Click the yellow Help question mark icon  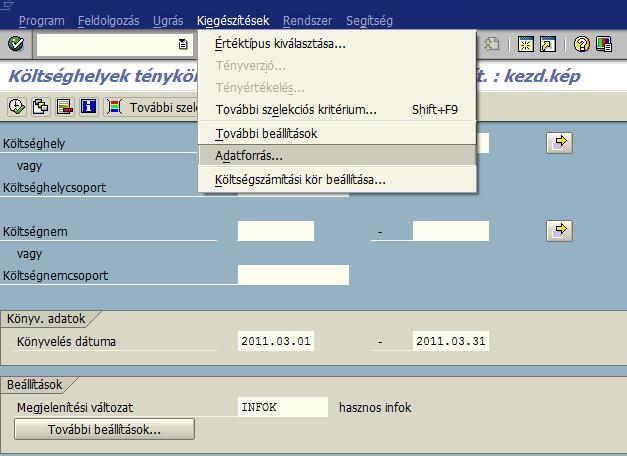[582, 44]
